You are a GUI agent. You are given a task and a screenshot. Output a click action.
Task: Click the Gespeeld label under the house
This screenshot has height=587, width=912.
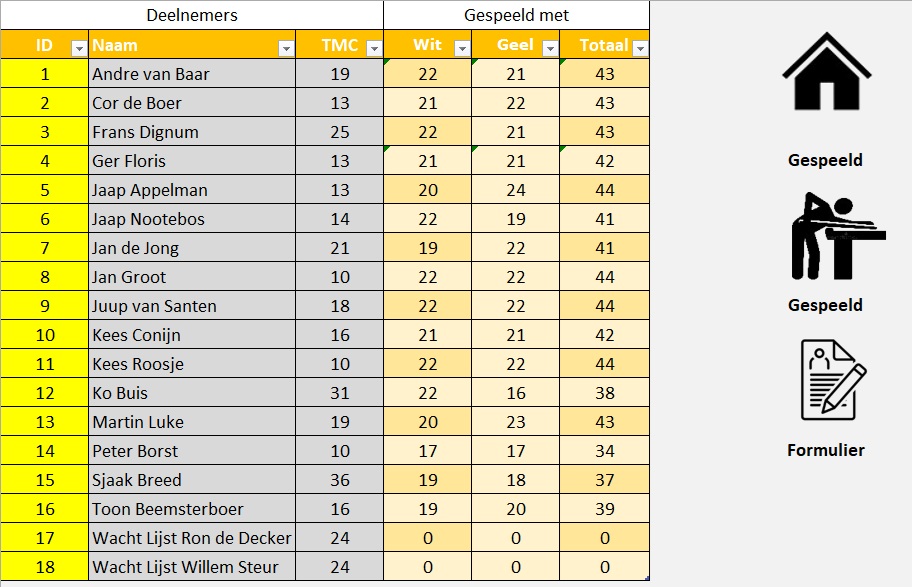click(x=825, y=160)
